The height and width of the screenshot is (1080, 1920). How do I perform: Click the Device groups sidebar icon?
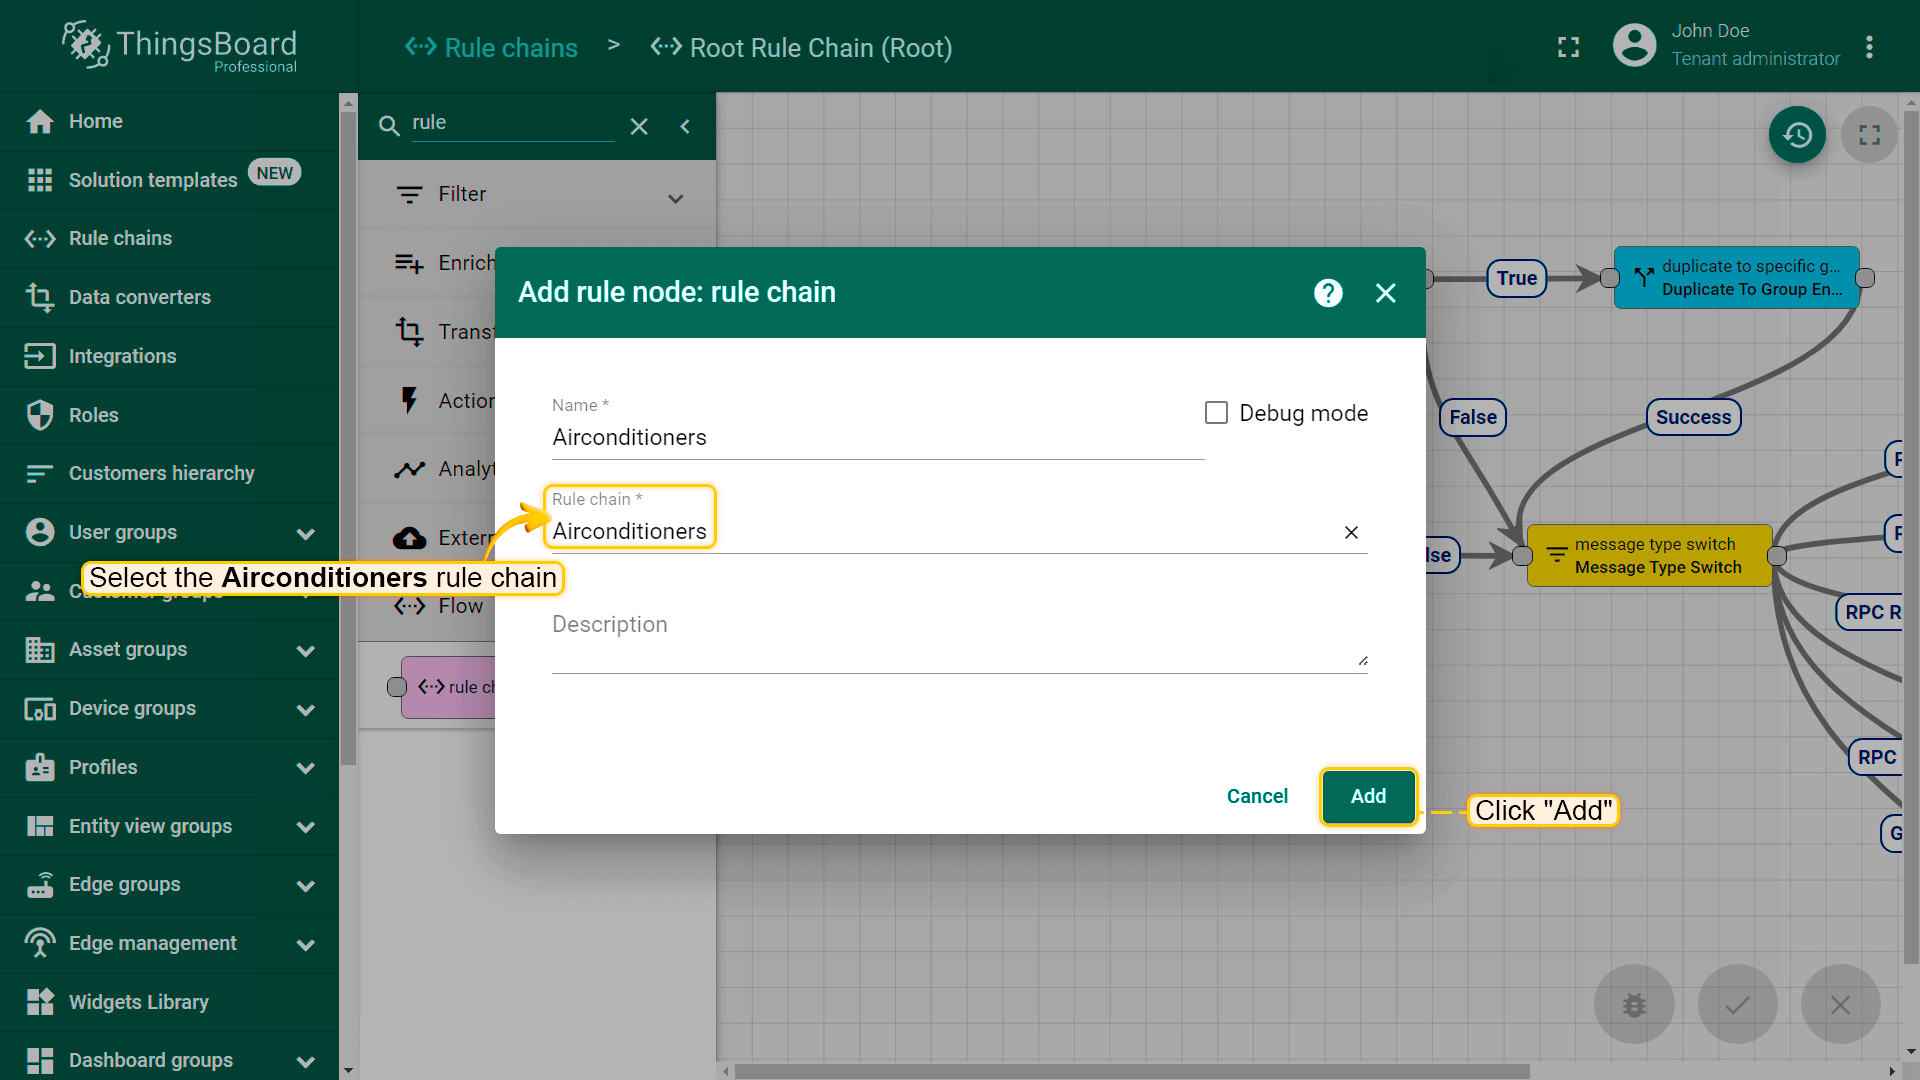point(40,709)
